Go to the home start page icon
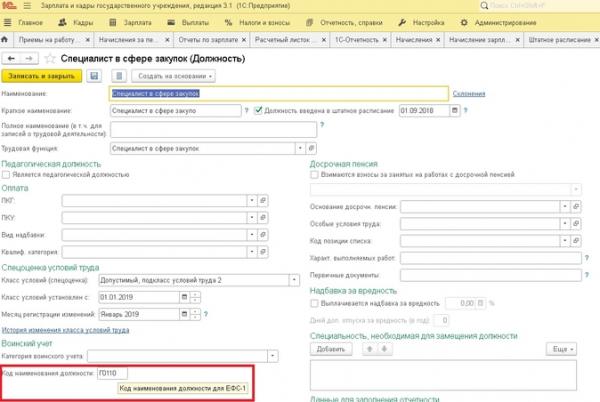 [5, 39]
